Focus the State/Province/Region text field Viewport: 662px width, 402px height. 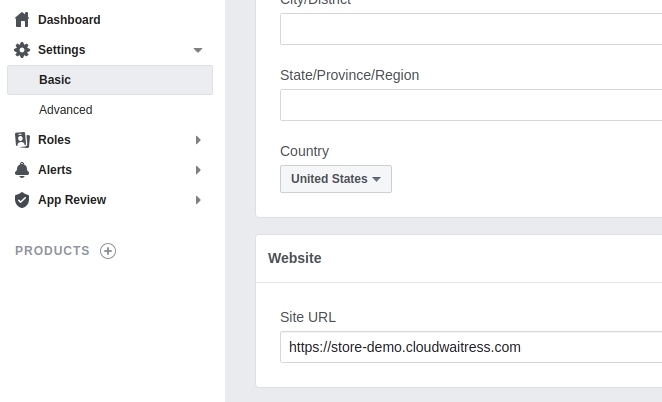470,105
